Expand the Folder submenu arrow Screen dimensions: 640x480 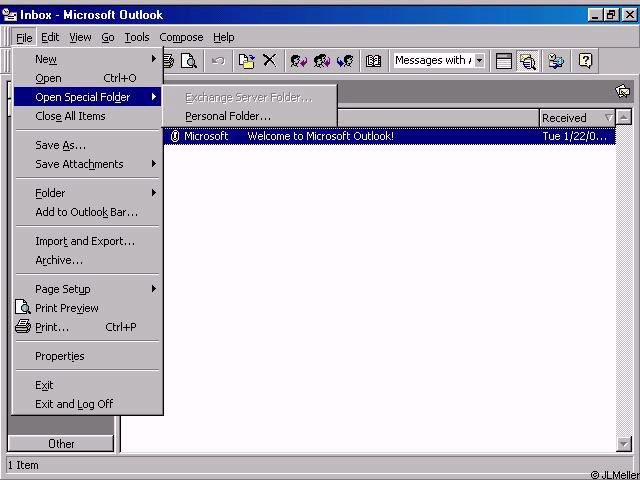pos(154,193)
